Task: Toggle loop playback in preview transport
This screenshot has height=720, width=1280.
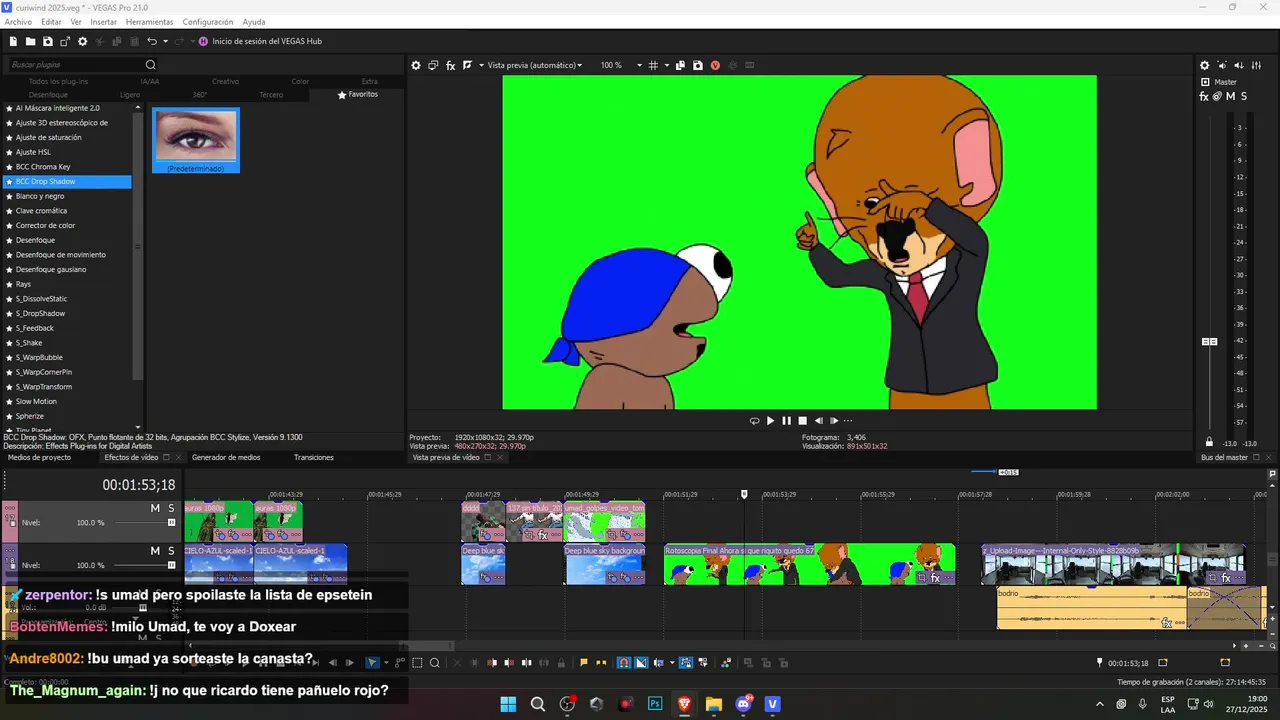Action: (x=754, y=421)
